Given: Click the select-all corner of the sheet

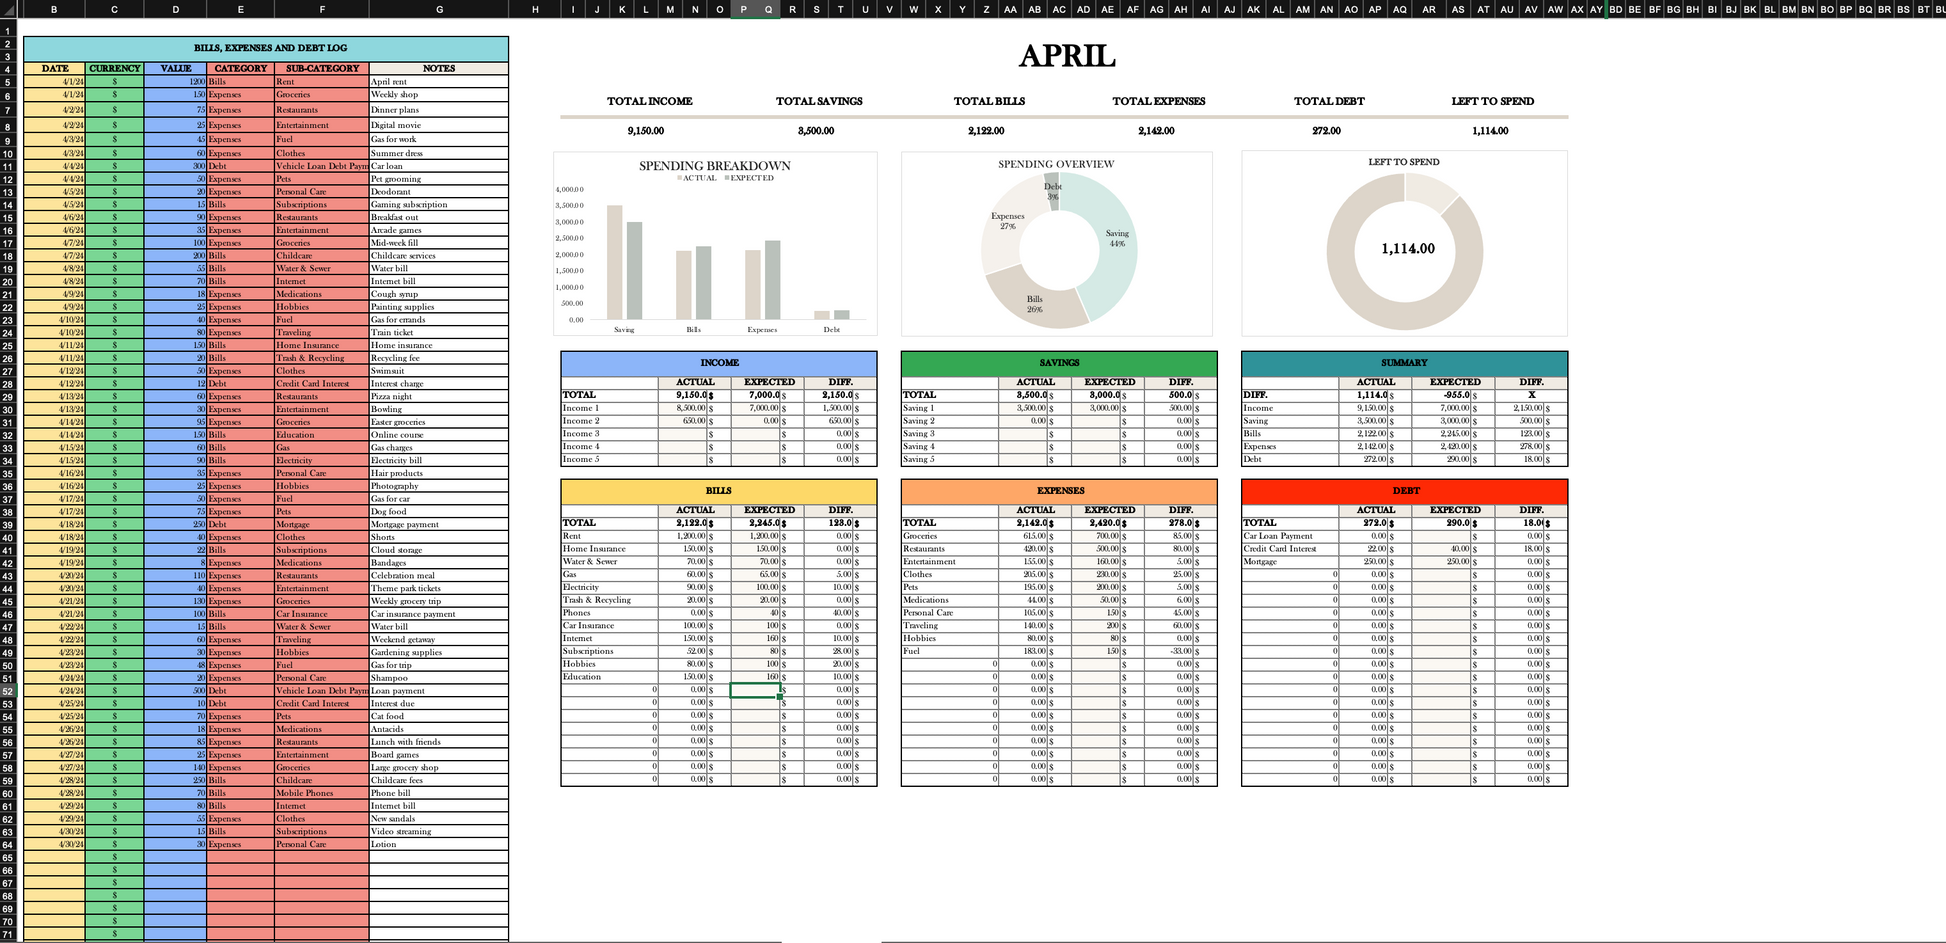Looking at the screenshot, I should click(8, 9).
